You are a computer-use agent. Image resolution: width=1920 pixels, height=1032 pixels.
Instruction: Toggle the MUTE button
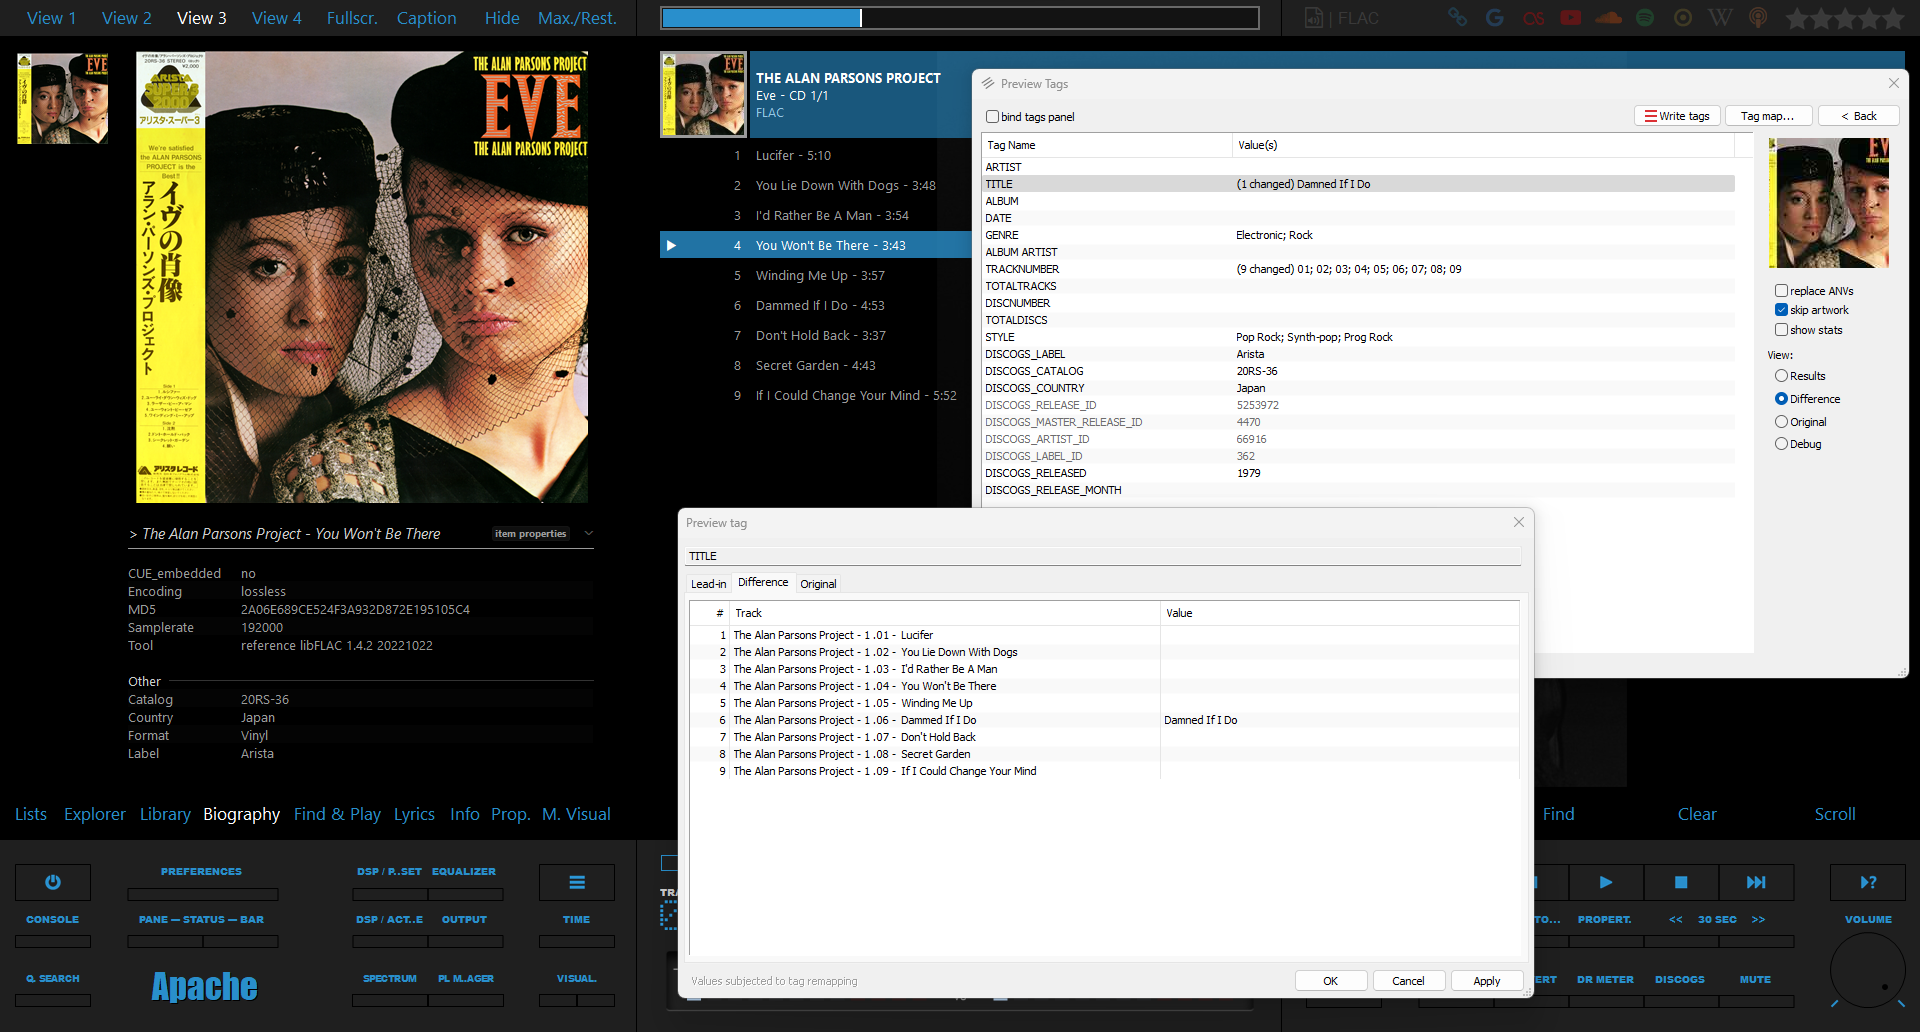1755,979
